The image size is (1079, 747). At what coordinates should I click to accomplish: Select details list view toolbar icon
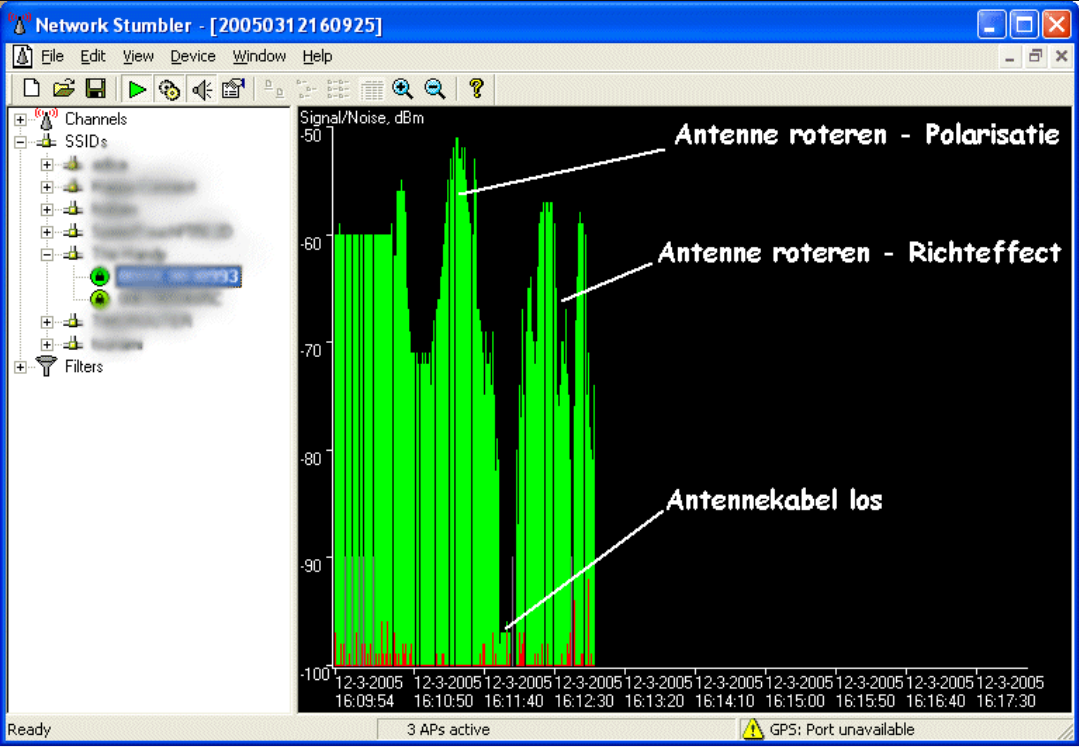[372, 89]
